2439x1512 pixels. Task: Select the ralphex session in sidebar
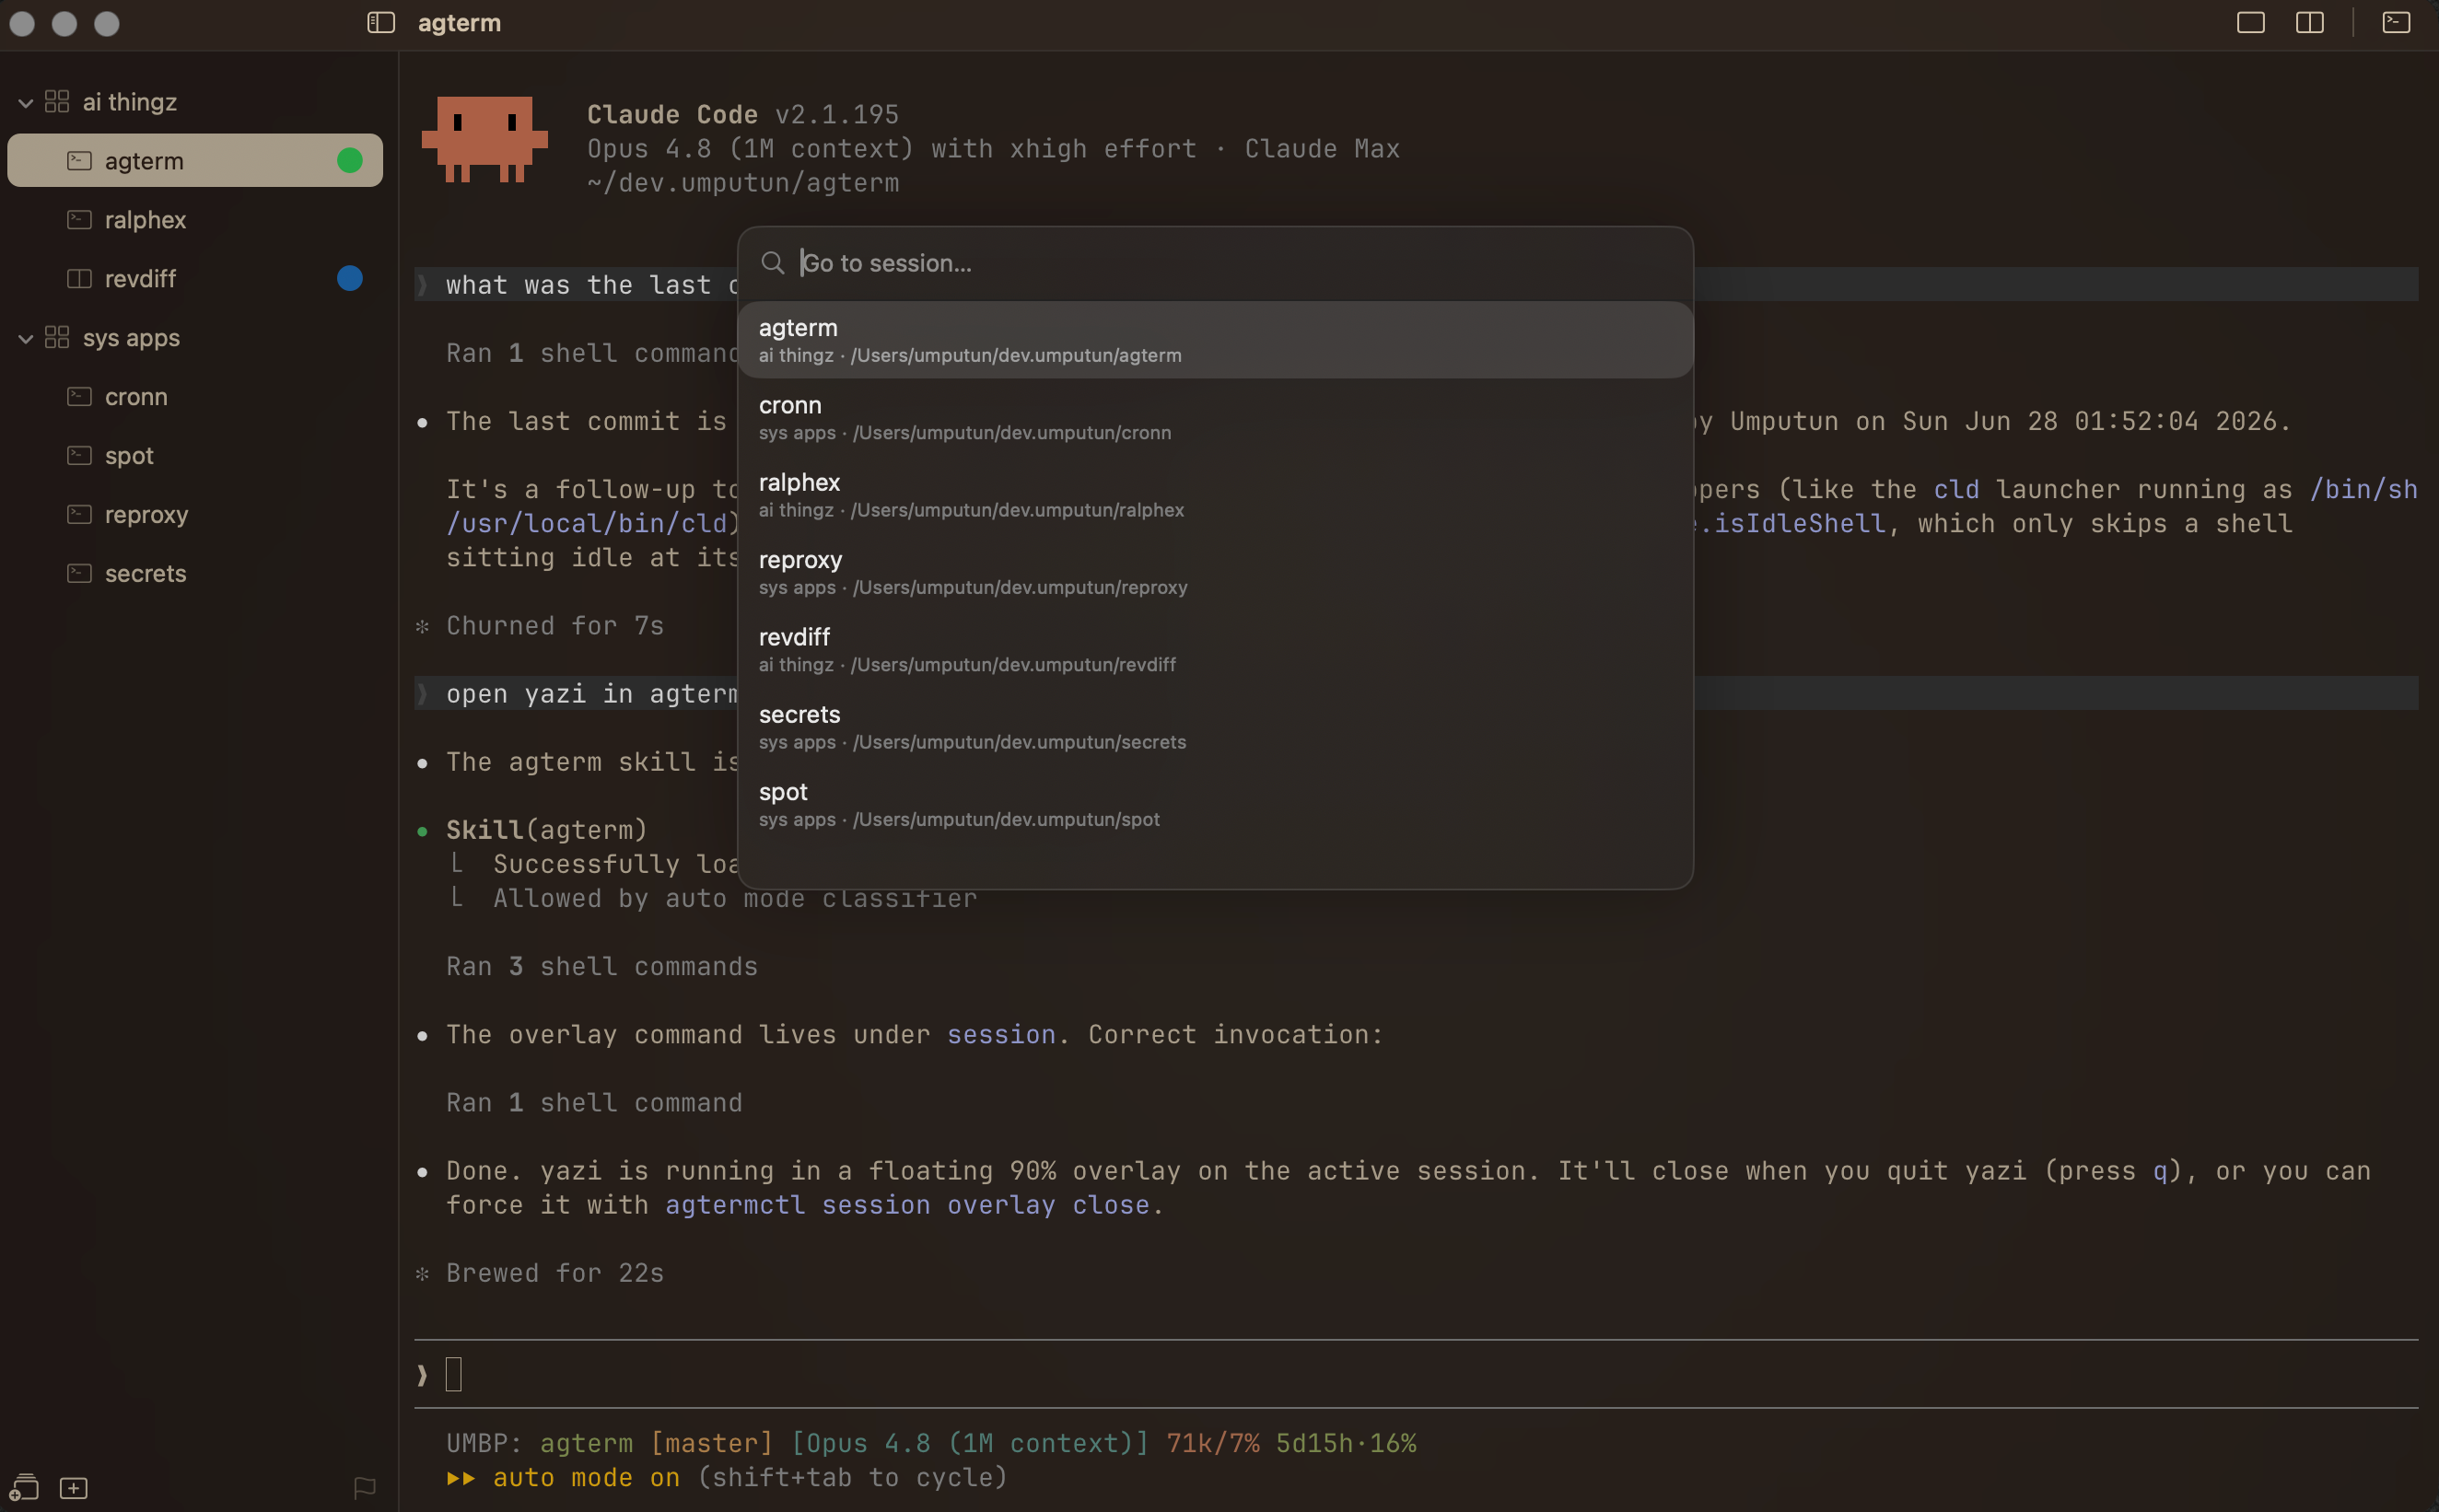(195, 219)
